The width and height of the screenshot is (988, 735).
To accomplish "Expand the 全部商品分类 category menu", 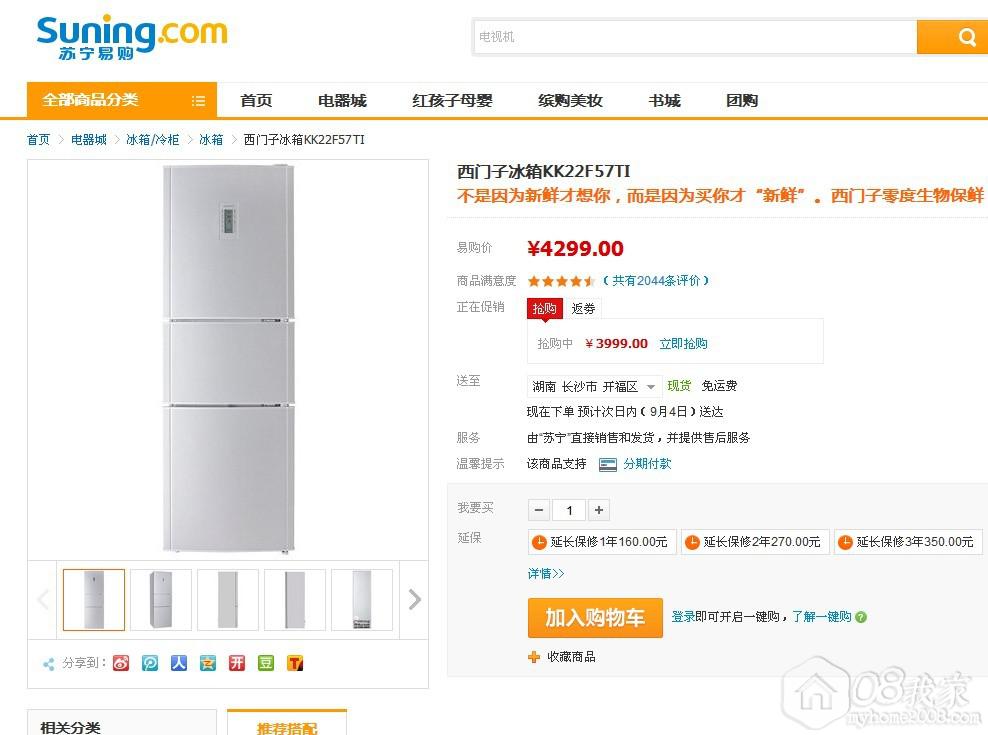I will (x=121, y=100).
